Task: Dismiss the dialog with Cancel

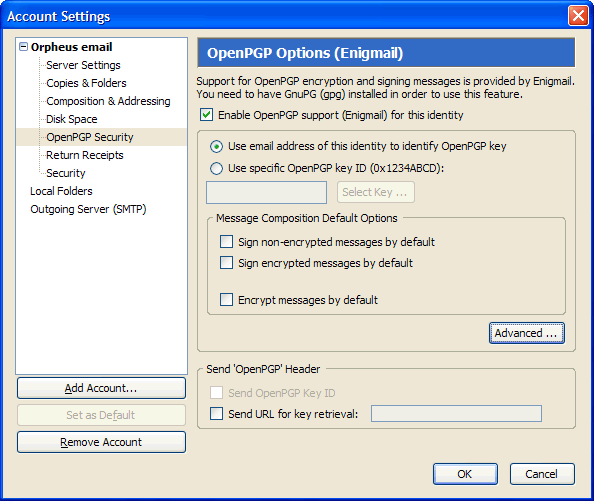Action: [x=542, y=474]
